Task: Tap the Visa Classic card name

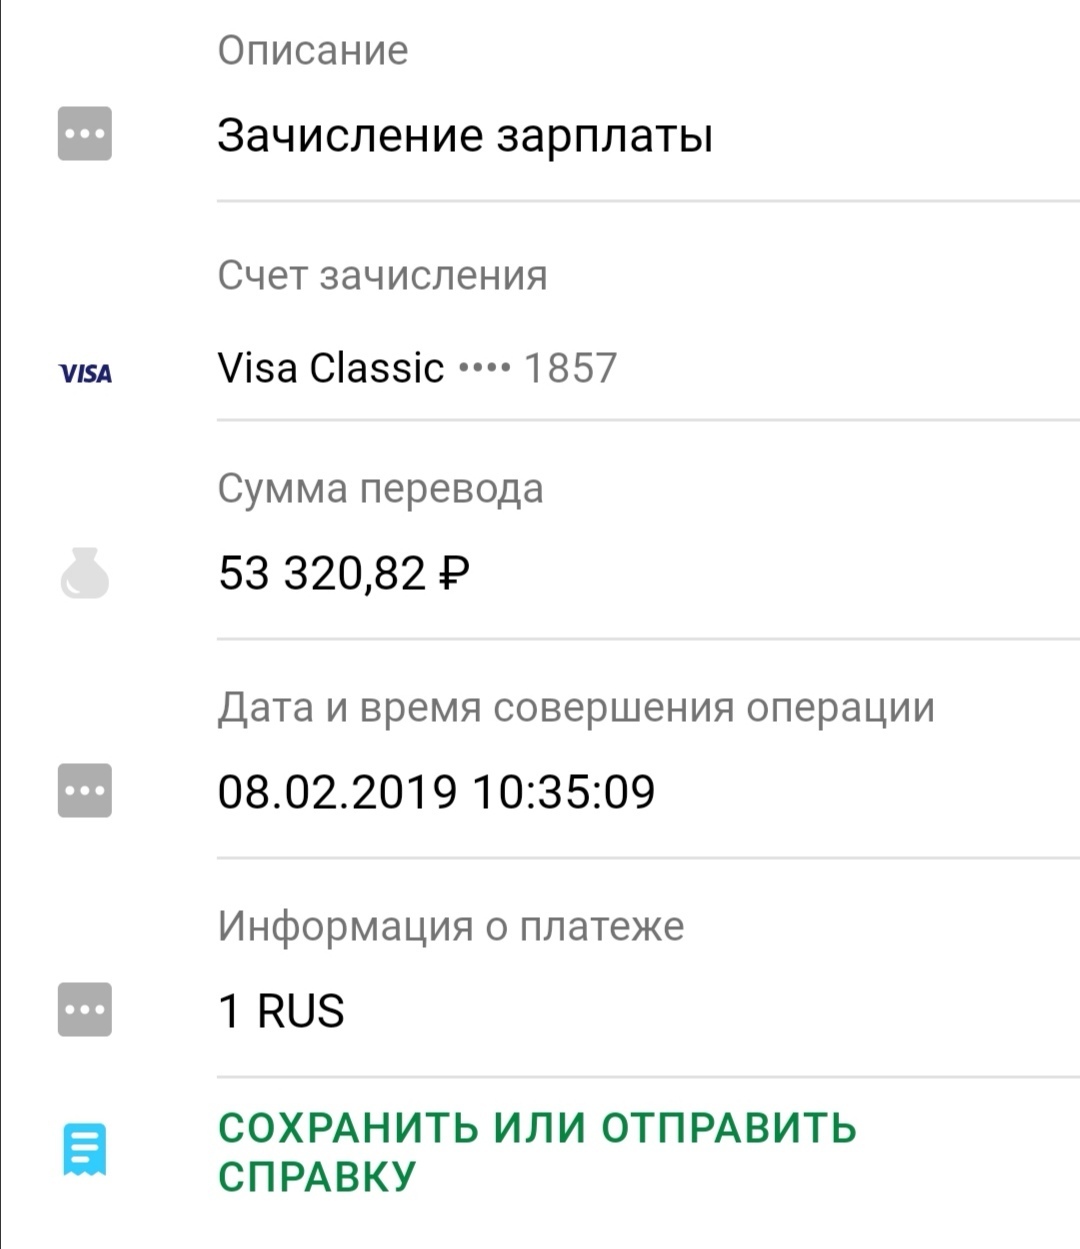Action: point(331,368)
